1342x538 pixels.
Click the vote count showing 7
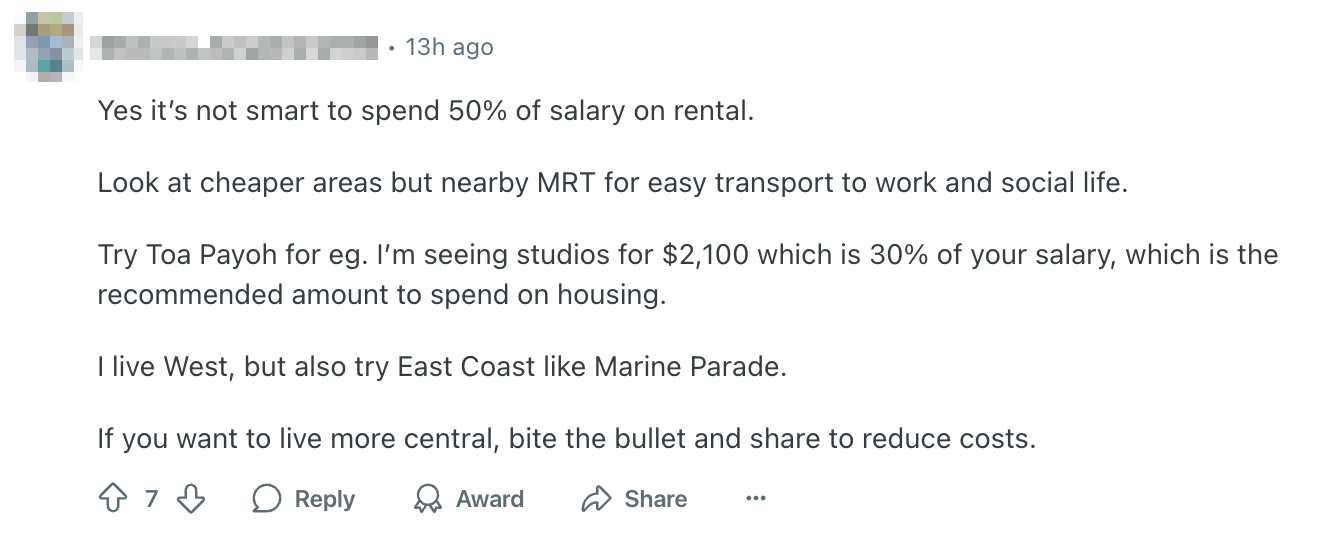[151, 498]
